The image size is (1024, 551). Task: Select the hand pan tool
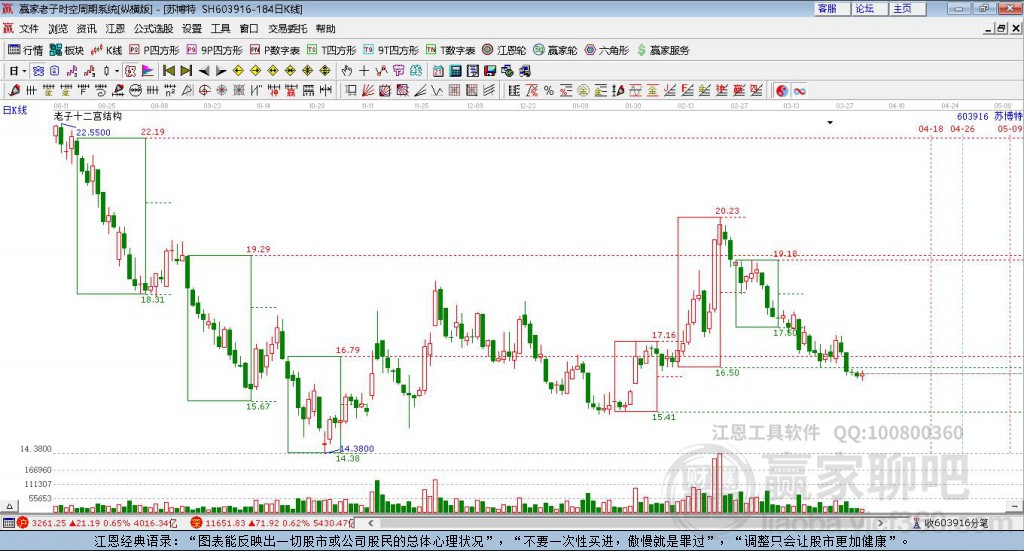[x=347, y=71]
